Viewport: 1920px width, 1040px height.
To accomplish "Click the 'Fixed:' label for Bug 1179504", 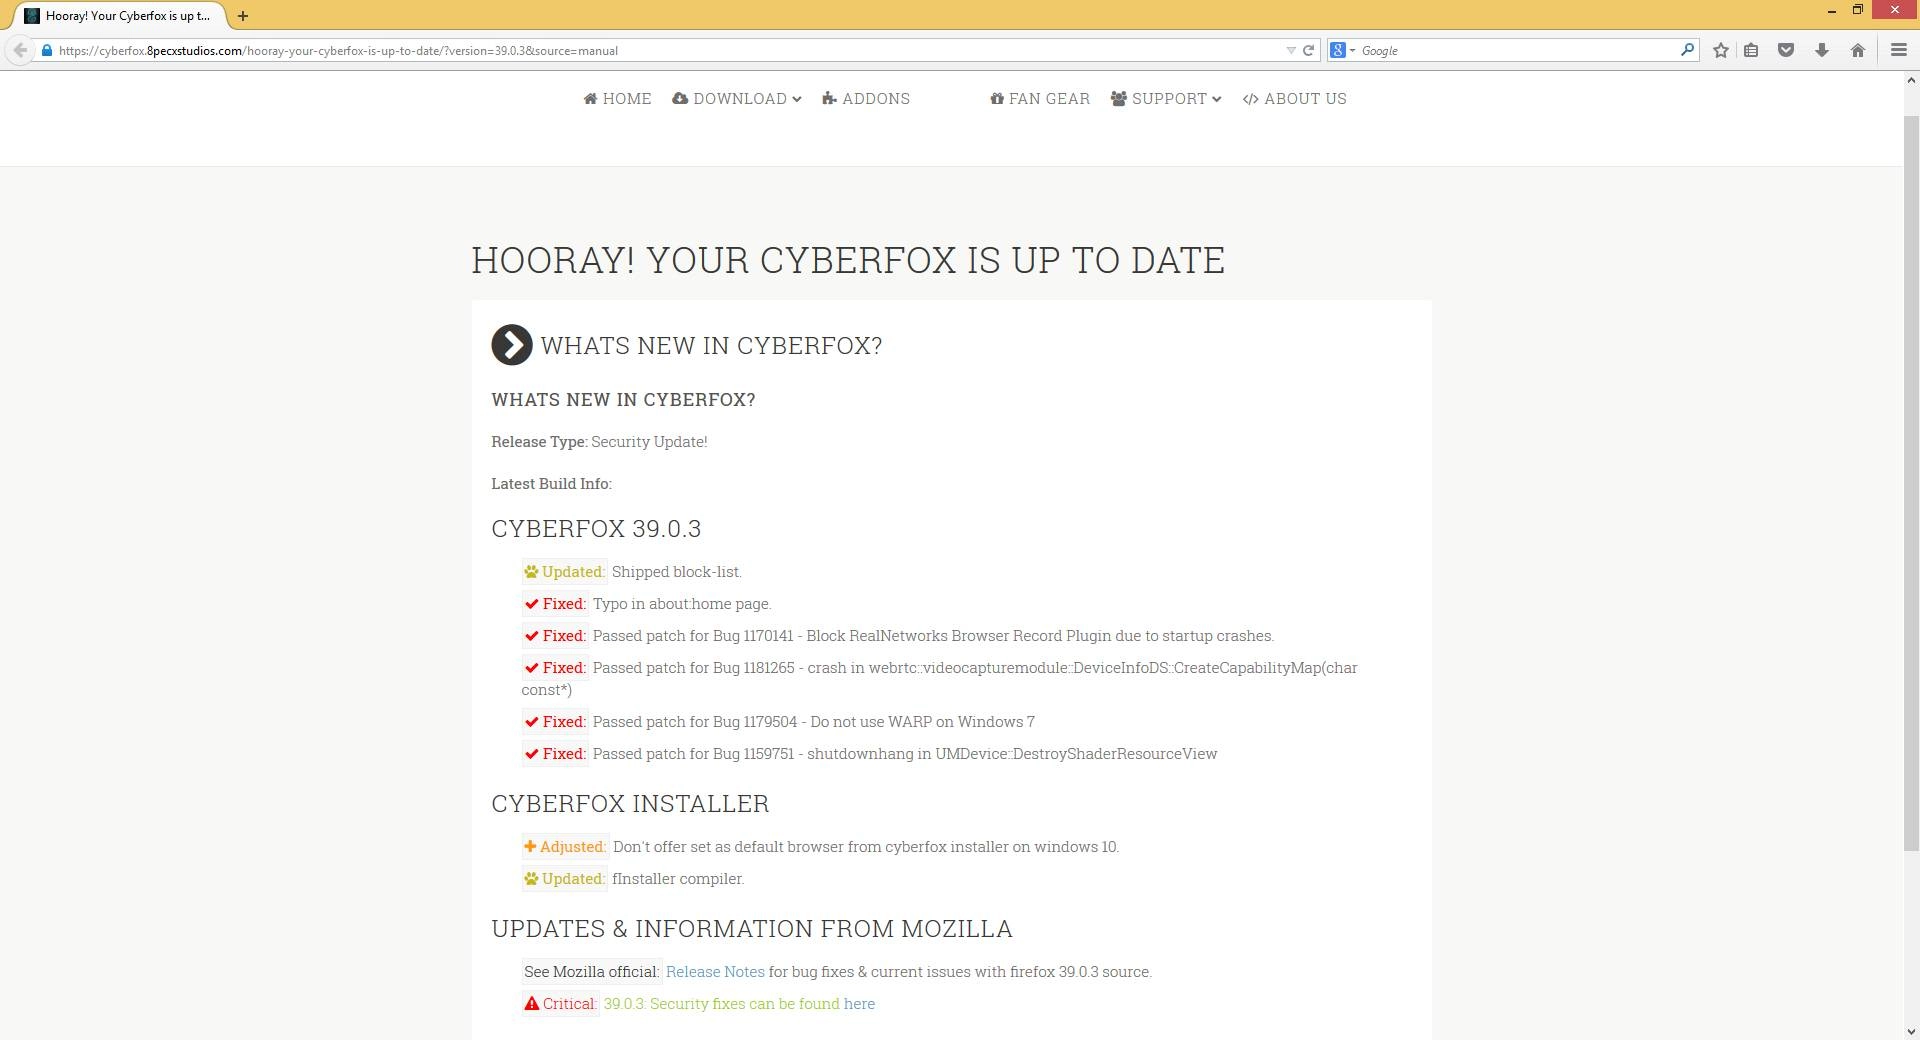I will [x=555, y=722].
